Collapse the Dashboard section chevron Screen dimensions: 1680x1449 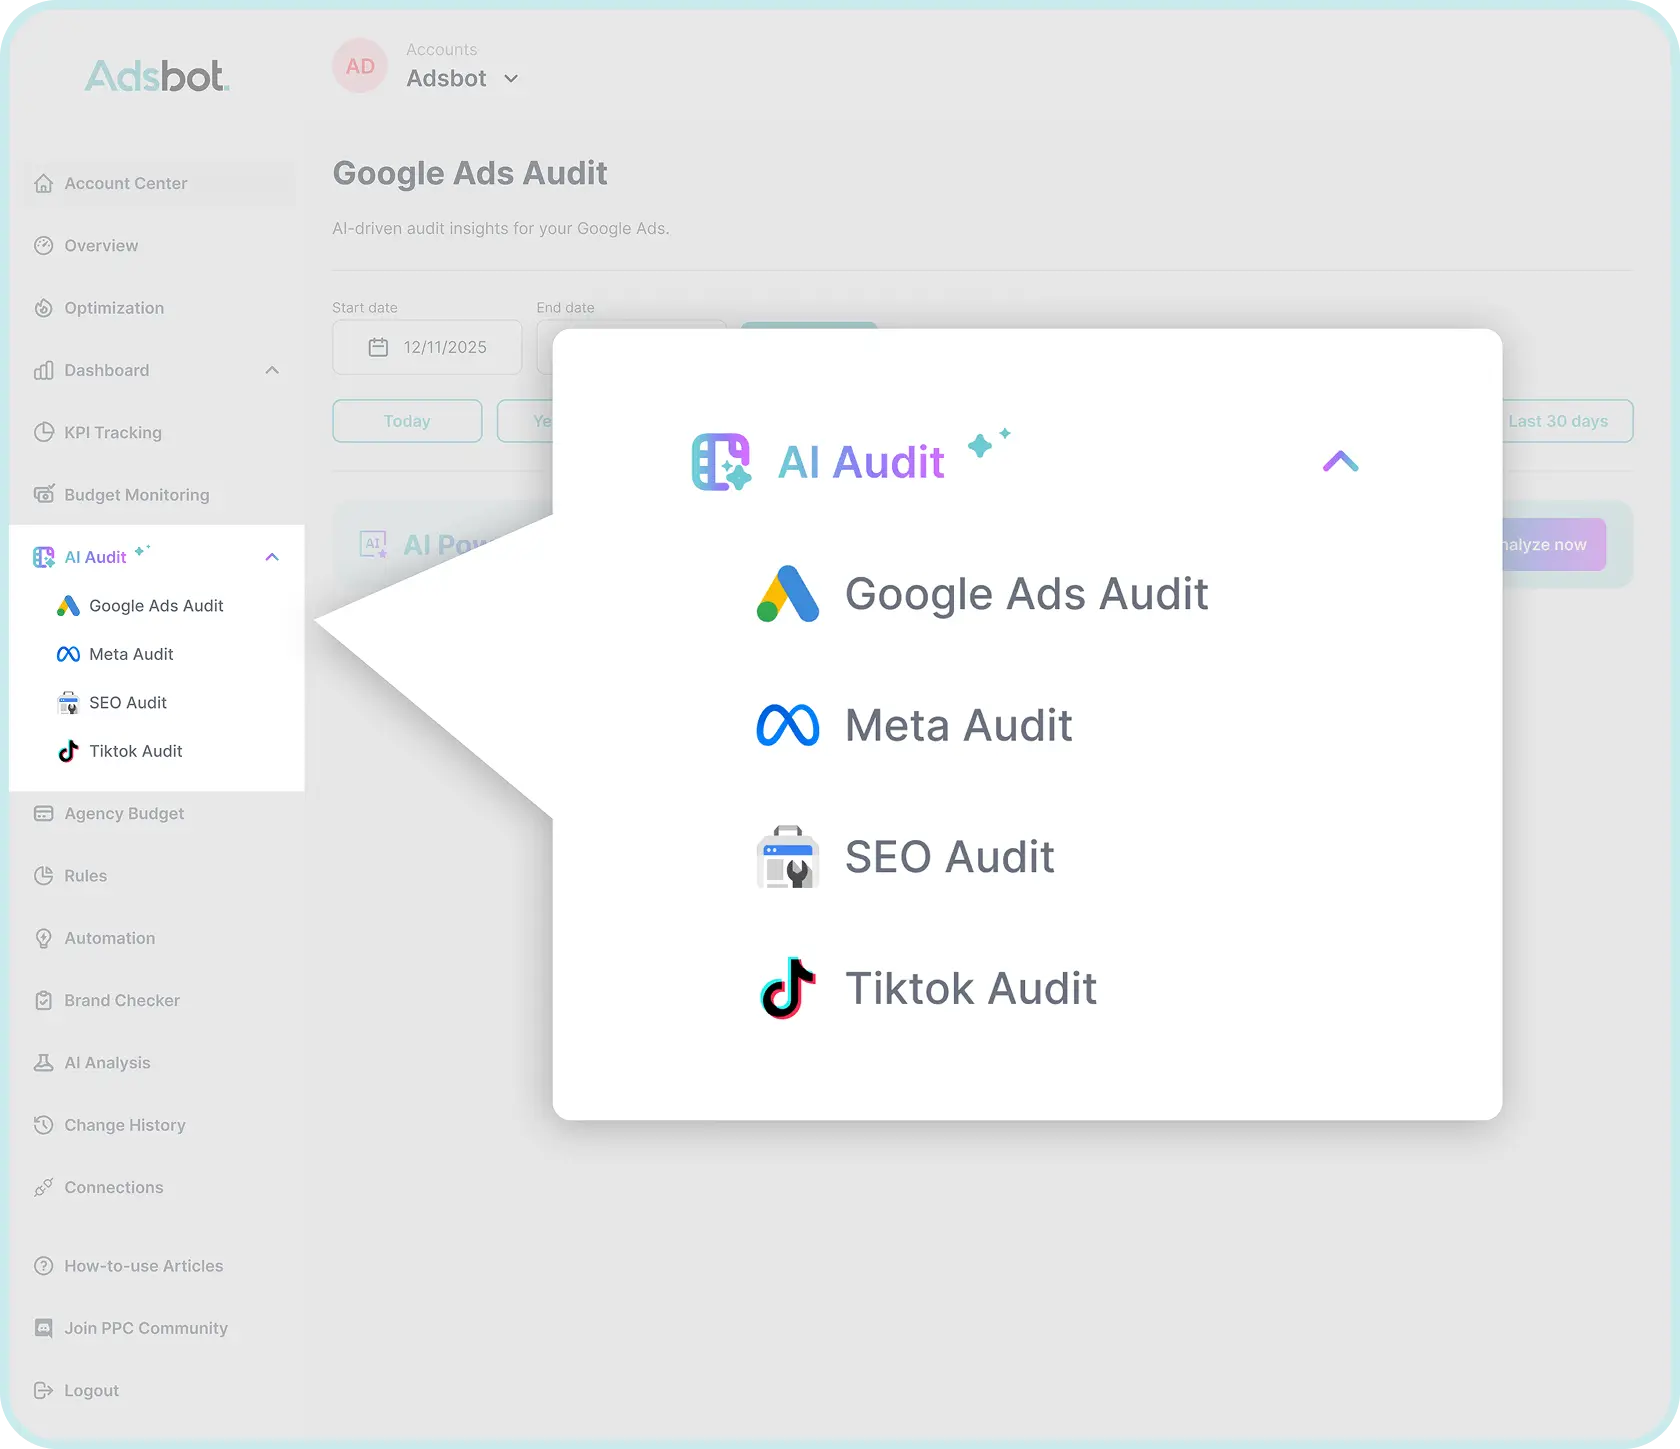tap(271, 370)
